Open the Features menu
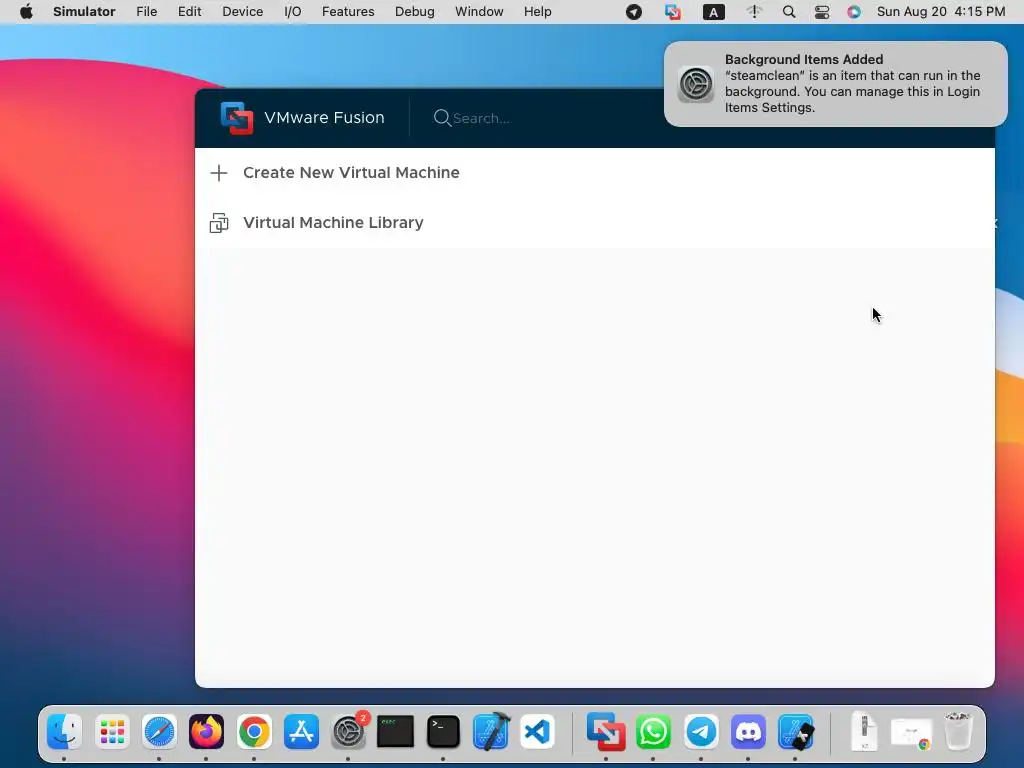1024x768 pixels. [x=348, y=12]
